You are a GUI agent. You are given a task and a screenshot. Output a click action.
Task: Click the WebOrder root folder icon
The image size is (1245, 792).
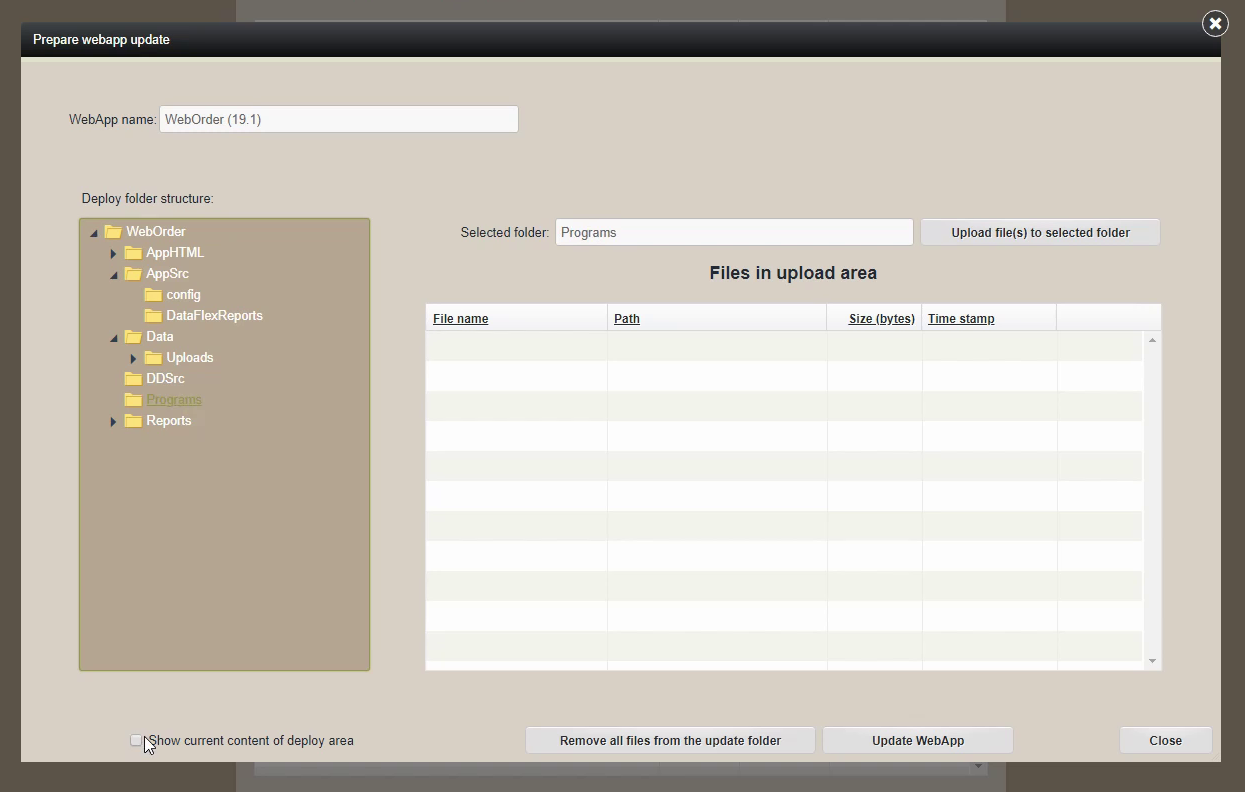click(113, 232)
